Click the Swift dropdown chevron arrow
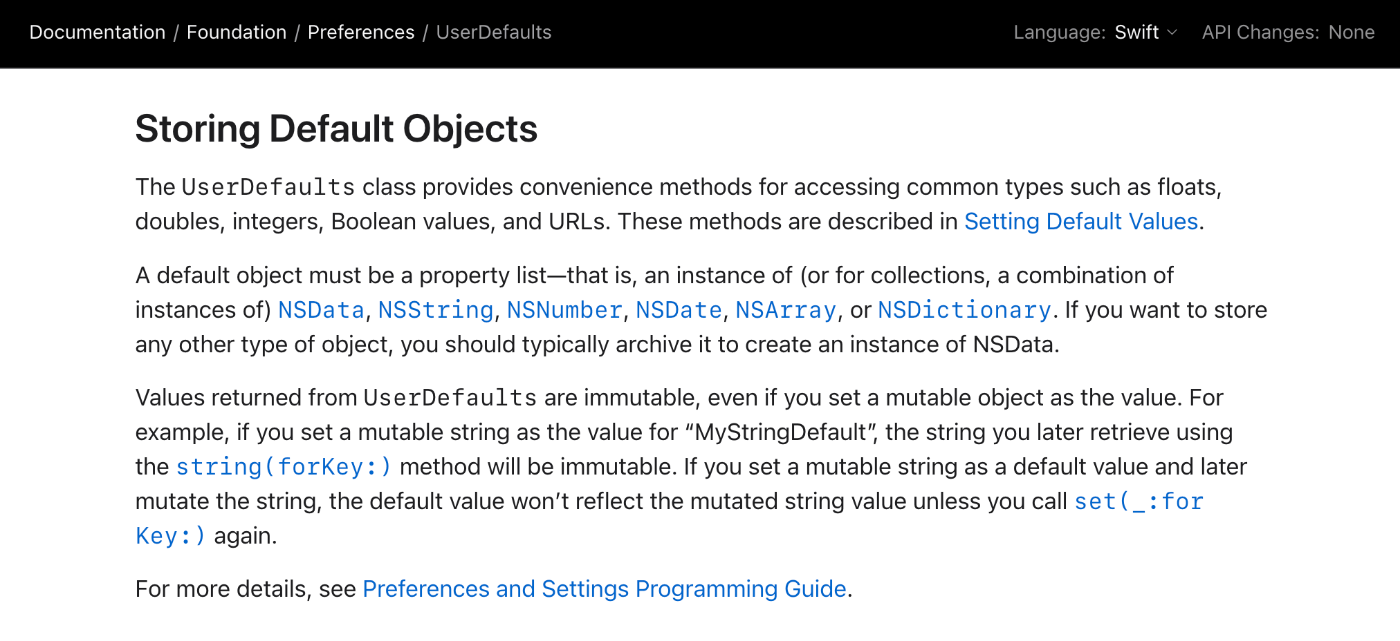 click(x=1172, y=33)
